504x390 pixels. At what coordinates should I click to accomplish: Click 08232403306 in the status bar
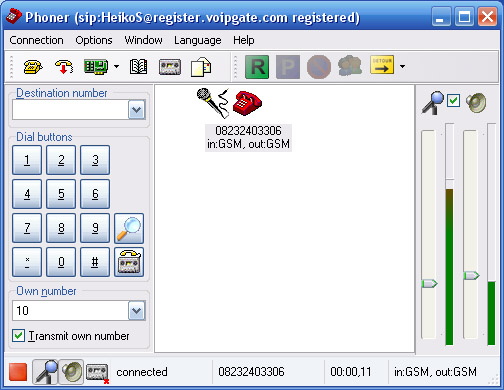tap(251, 372)
